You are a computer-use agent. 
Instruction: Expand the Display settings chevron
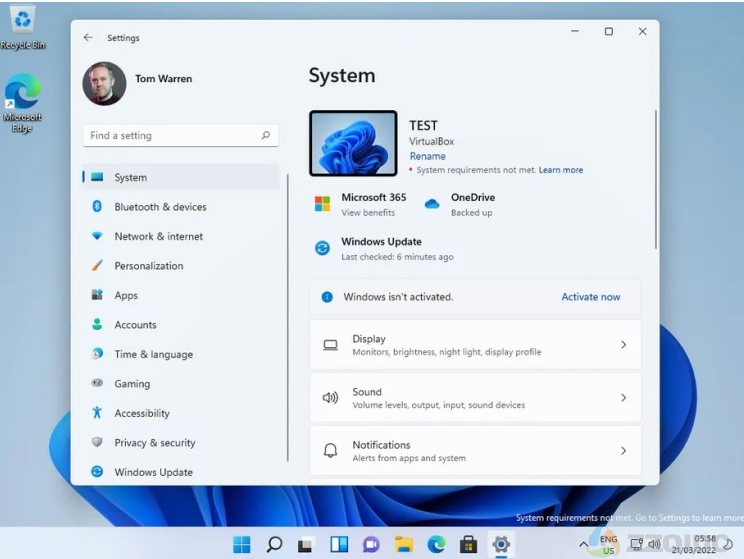623,345
